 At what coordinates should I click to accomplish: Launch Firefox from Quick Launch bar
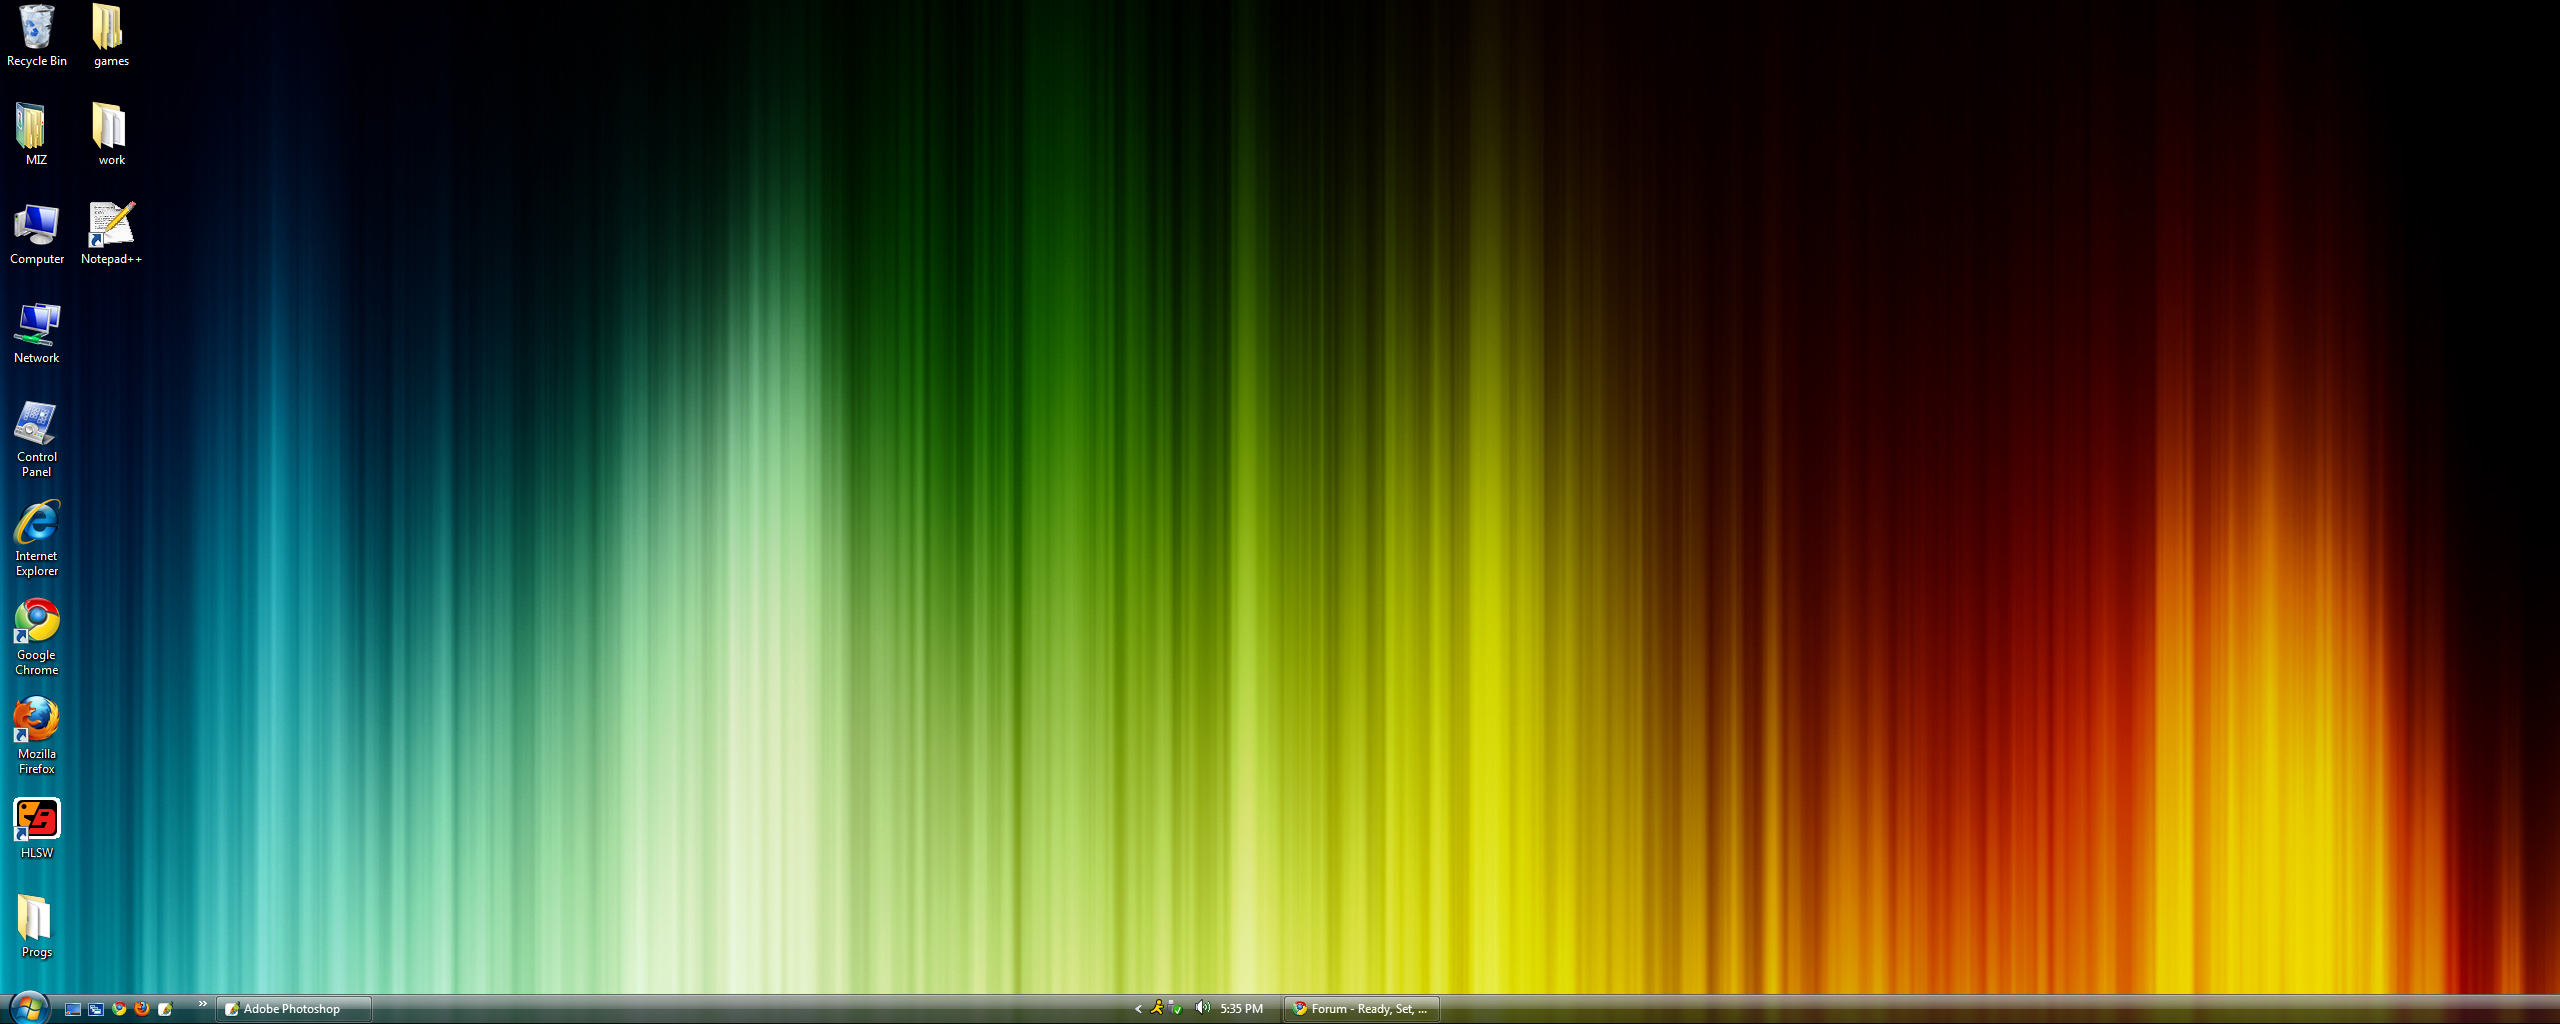[142, 1009]
